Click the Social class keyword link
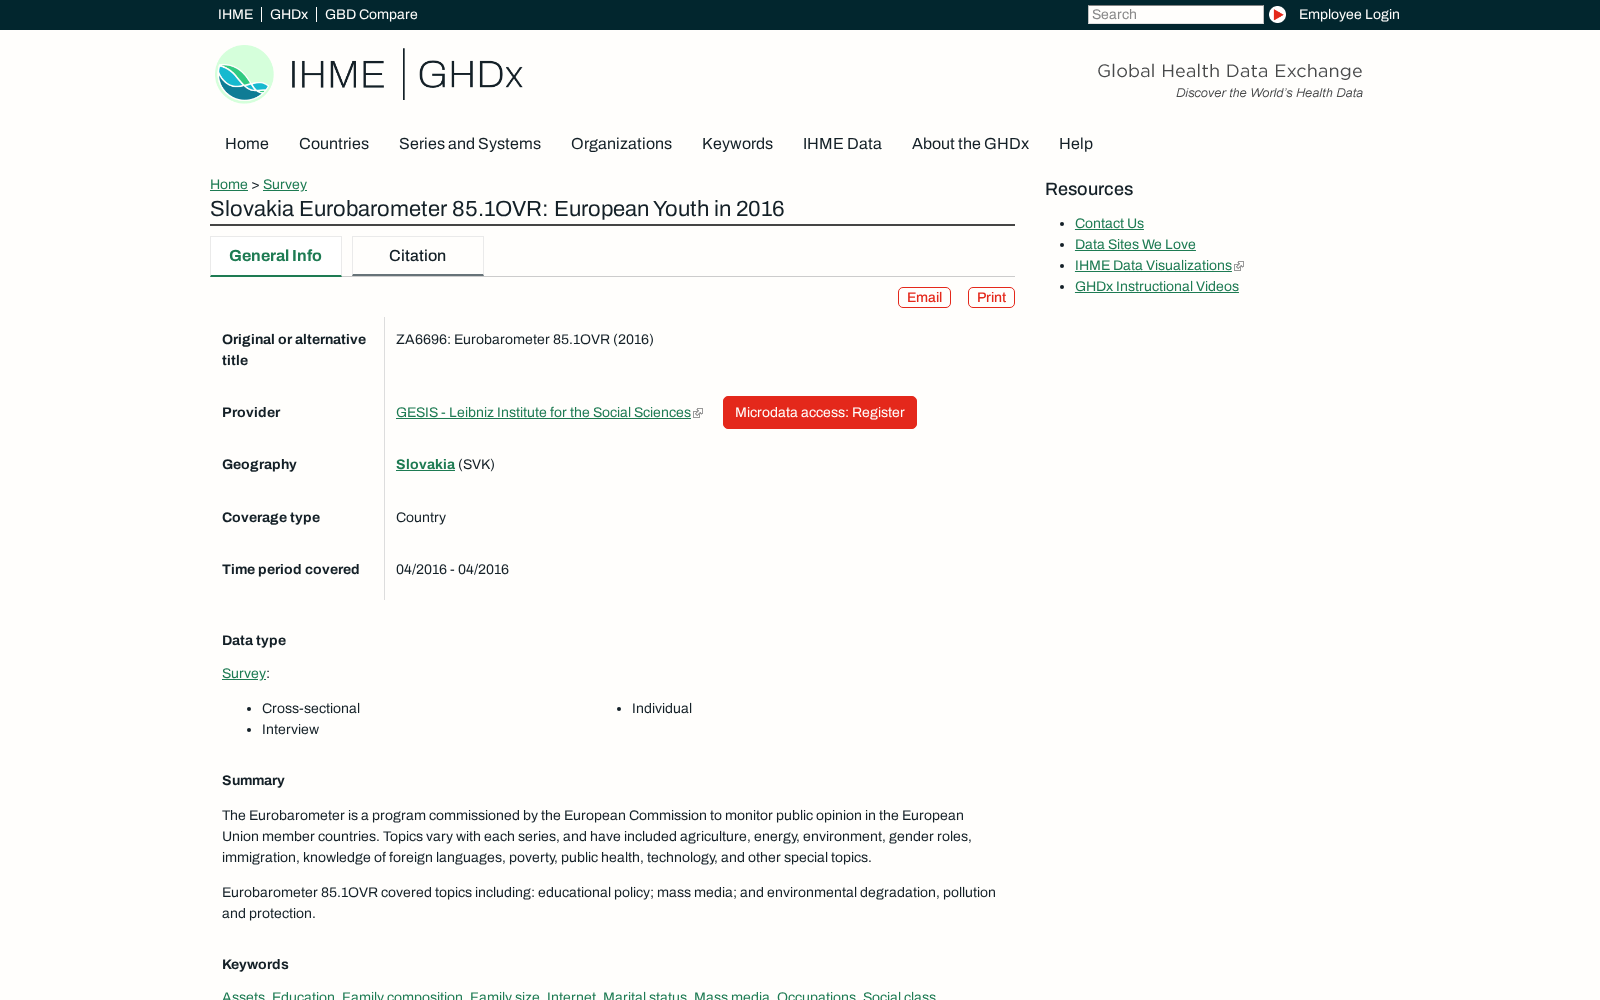This screenshot has width=1600, height=1000. tap(899, 995)
